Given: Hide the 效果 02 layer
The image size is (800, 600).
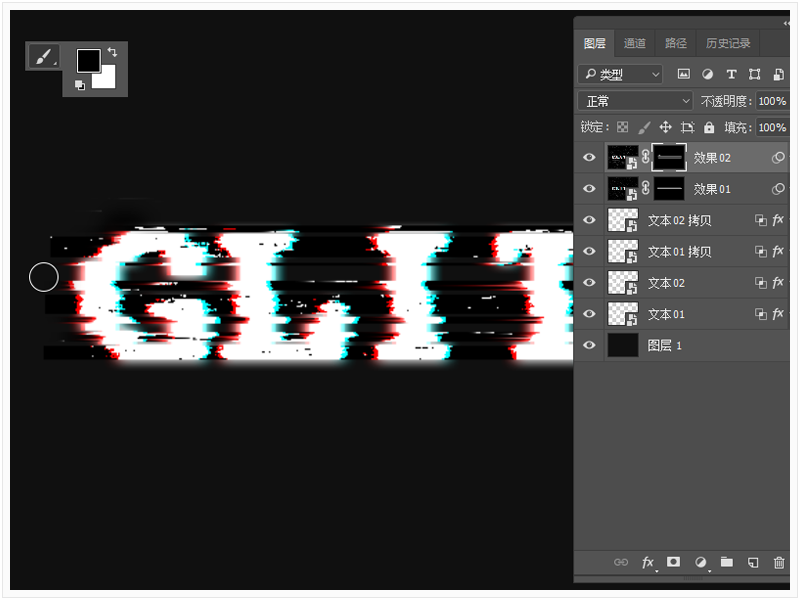Looking at the screenshot, I should [589, 157].
